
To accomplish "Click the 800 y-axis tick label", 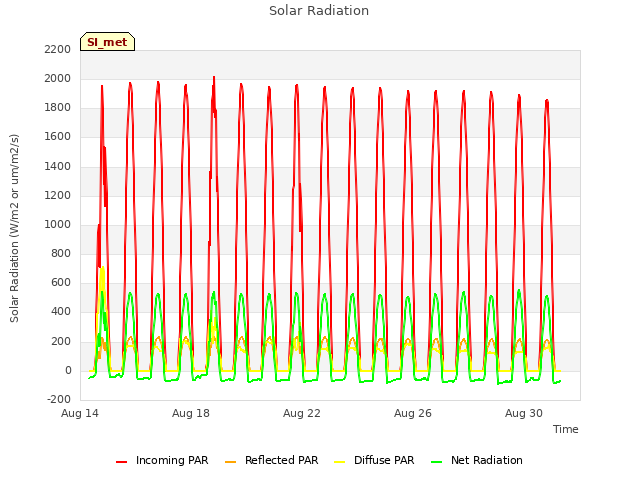I will click(61, 253).
